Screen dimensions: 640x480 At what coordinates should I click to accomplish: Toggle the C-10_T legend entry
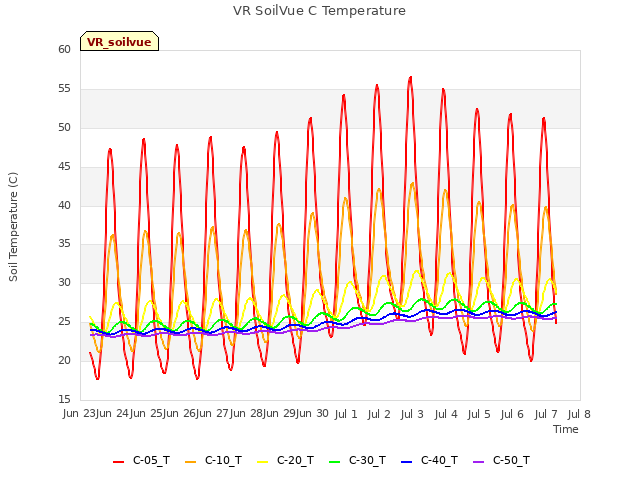(x=213, y=460)
